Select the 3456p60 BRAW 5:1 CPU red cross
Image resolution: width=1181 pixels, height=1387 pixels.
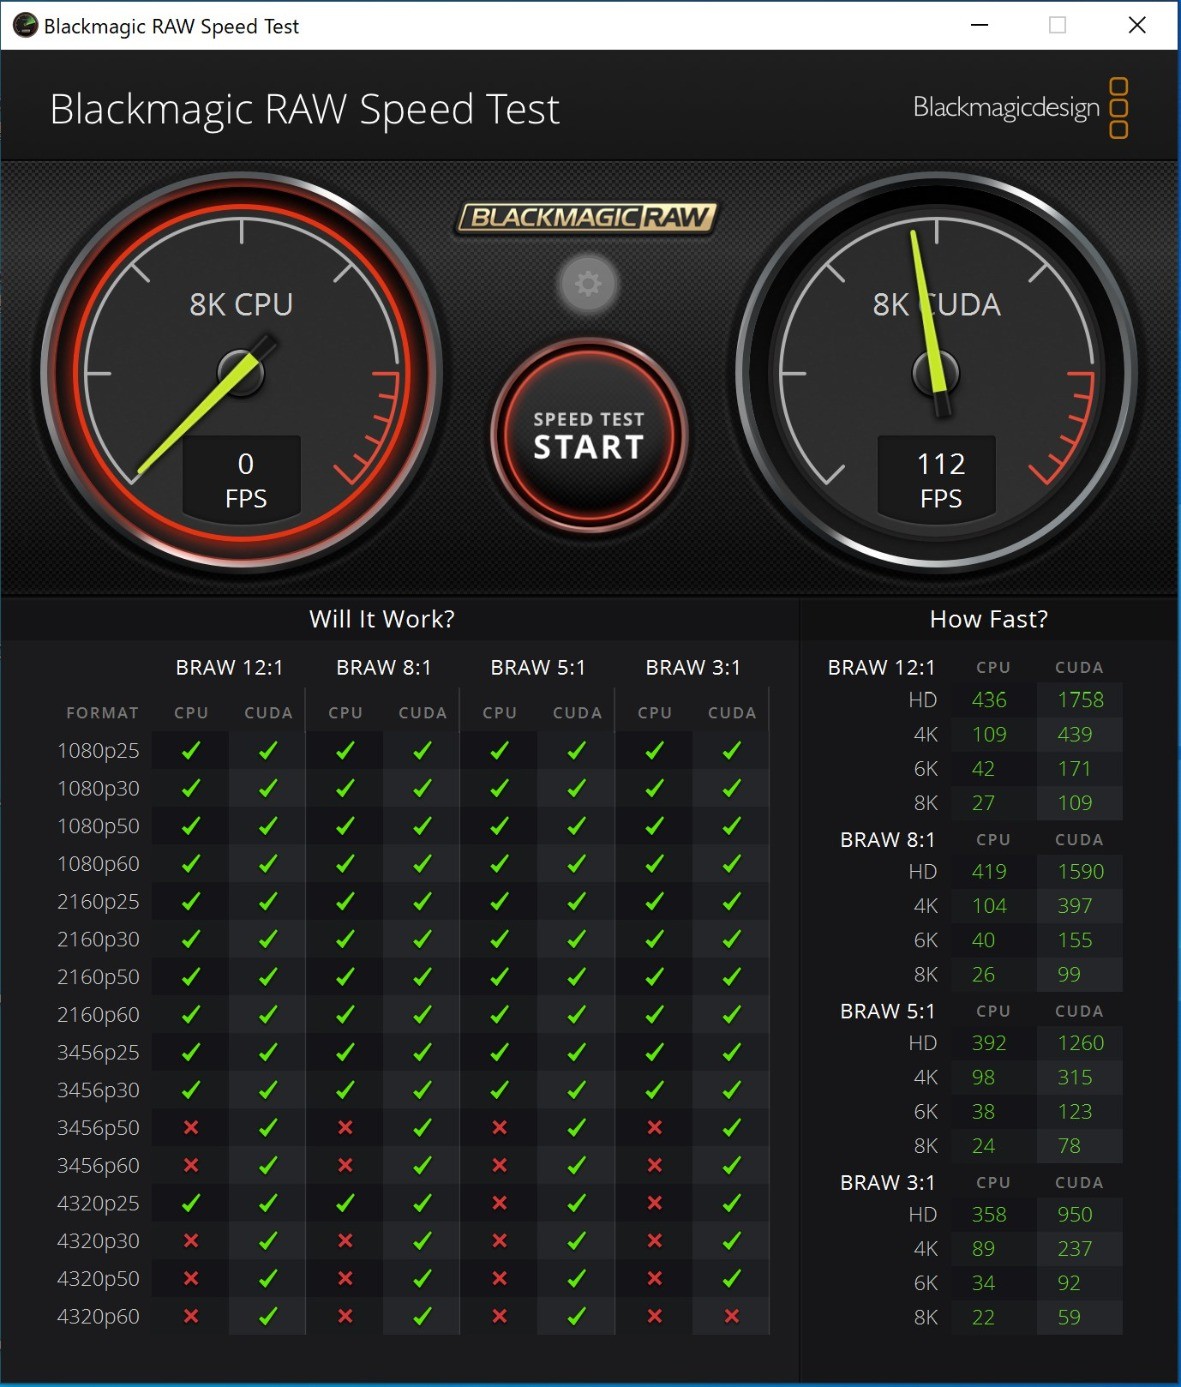click(x=500, y=1165)
